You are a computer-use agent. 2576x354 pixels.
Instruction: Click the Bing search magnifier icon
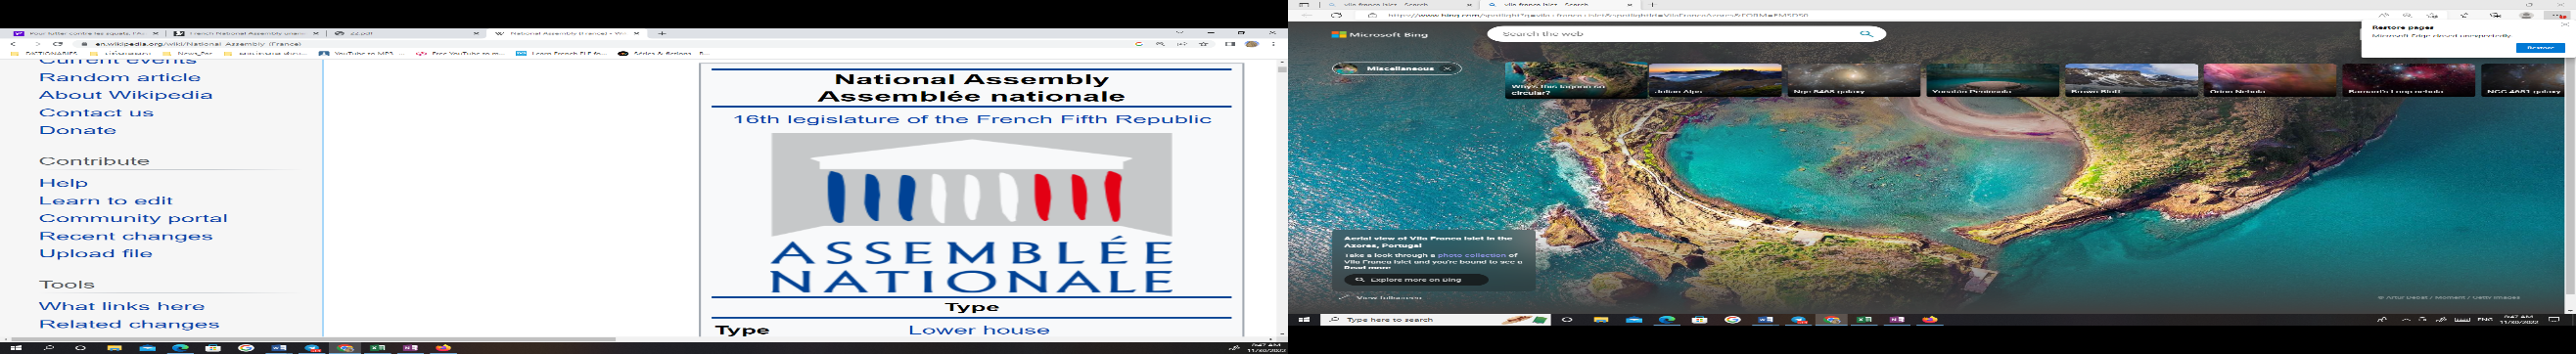pyautogui.click(x=1866, y=34)
